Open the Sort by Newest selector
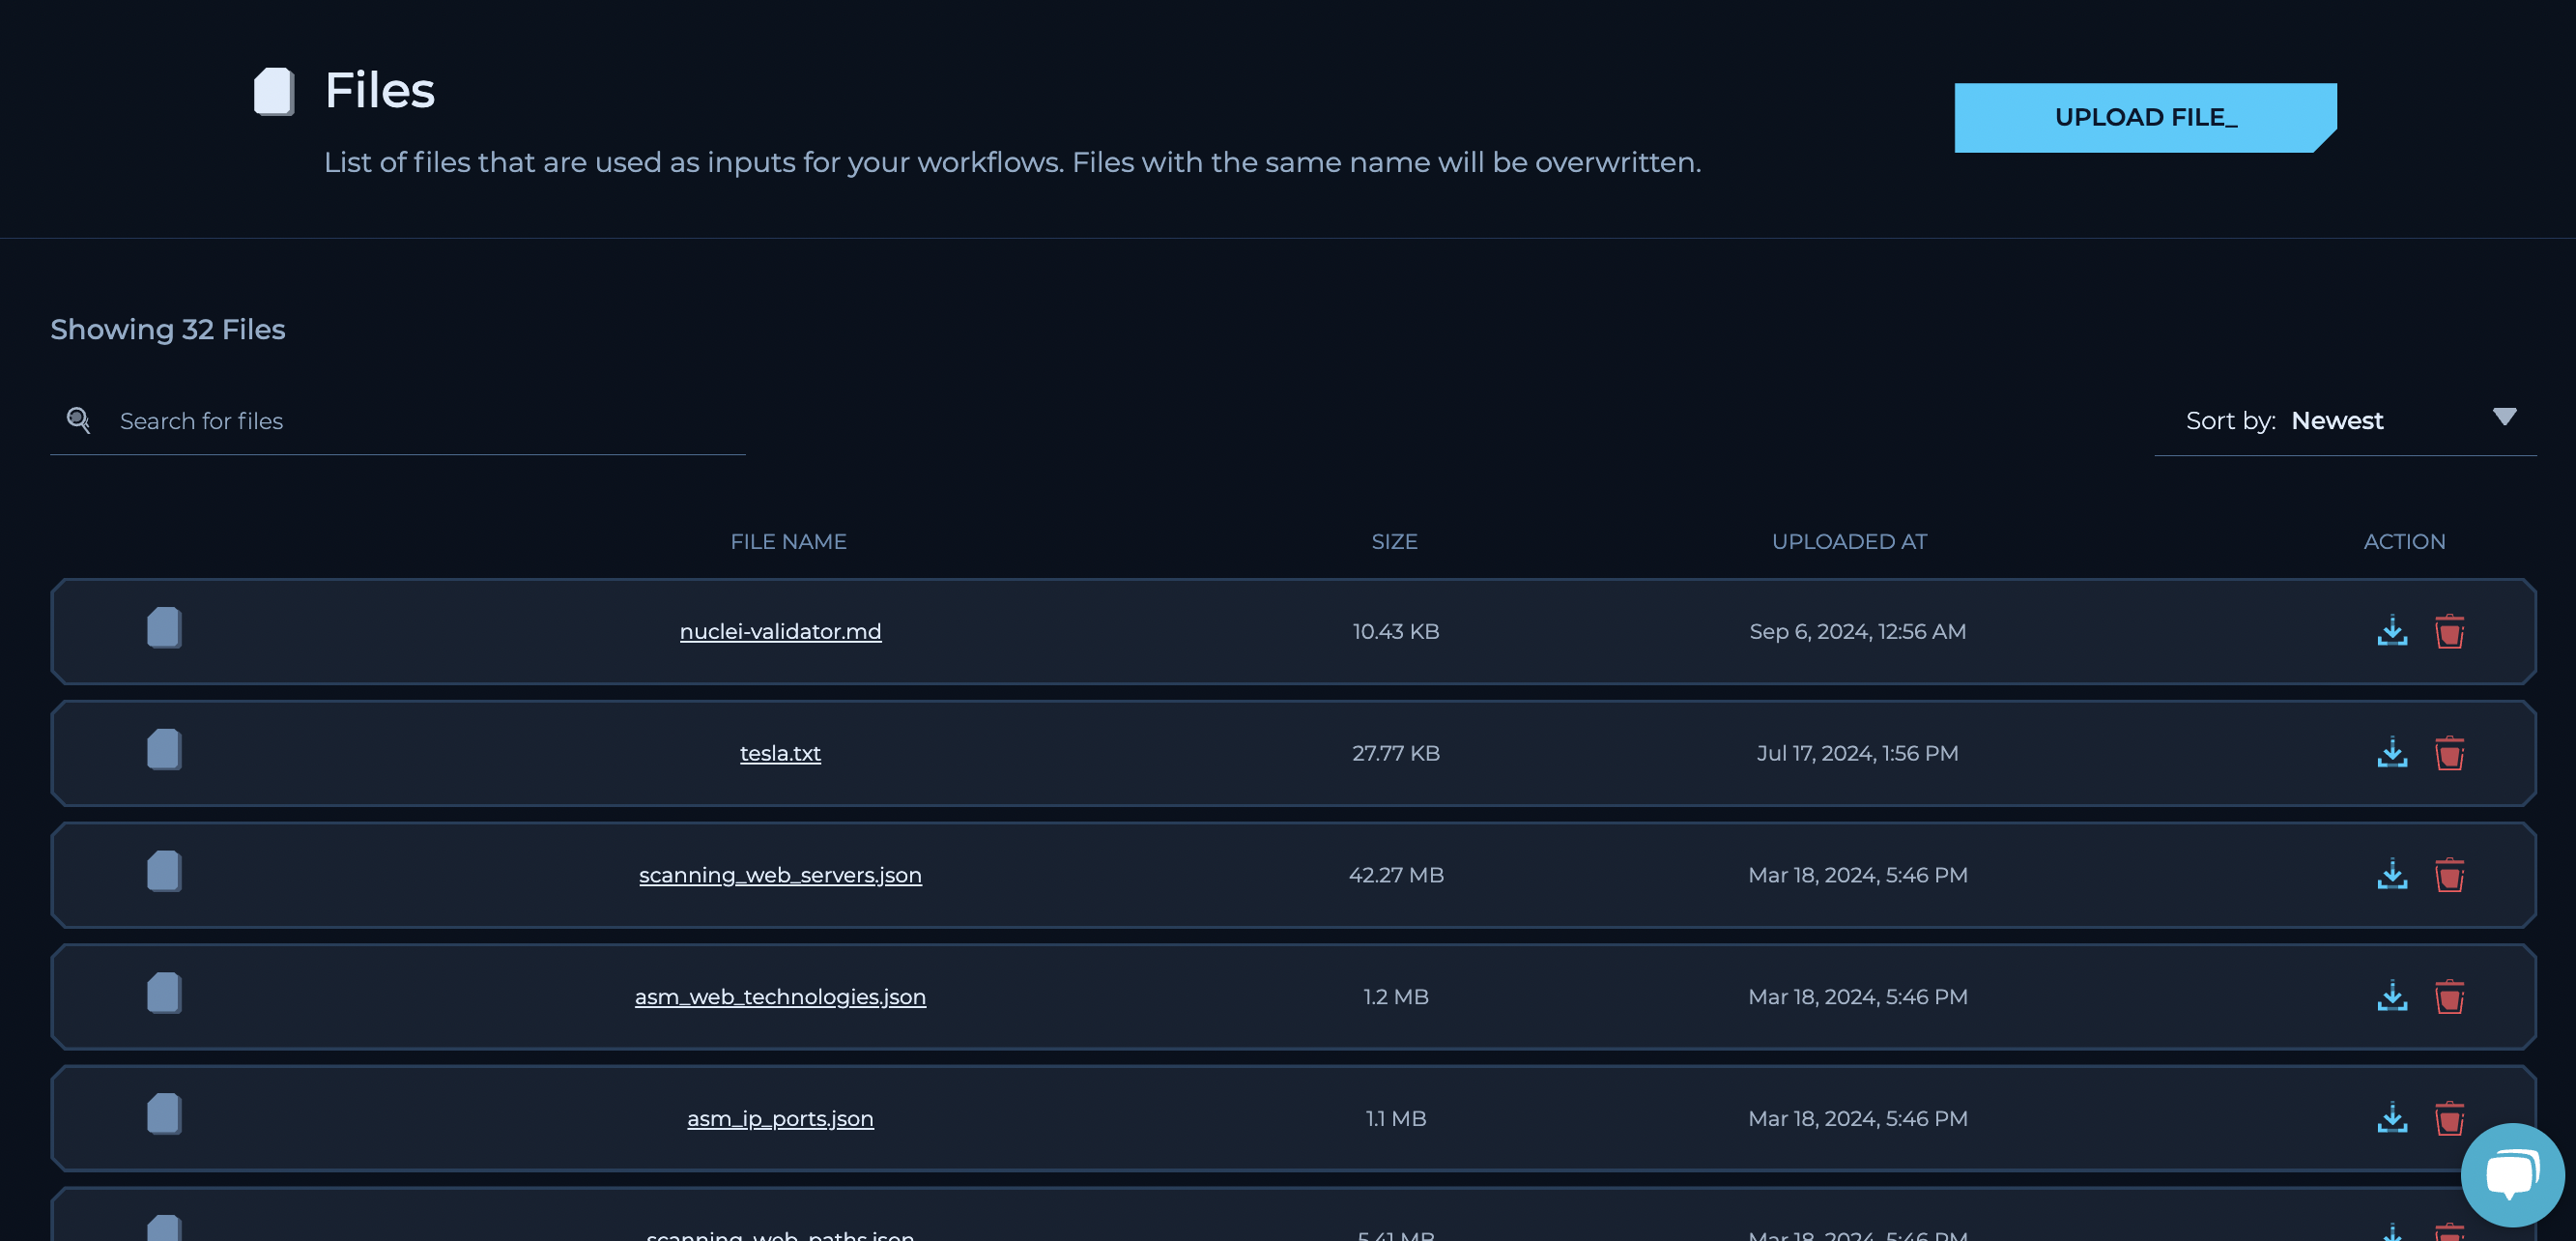The image size is (2576, 1241). (x=2336, y=421)
